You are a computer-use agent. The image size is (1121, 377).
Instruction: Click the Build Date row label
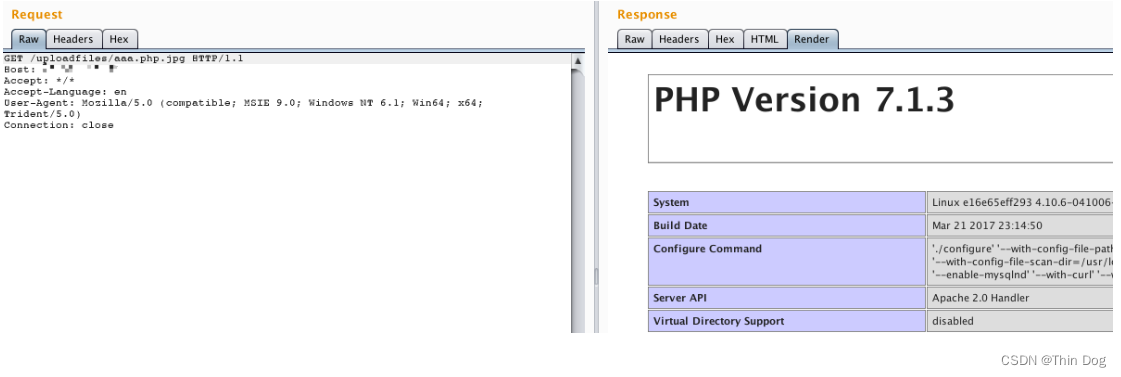click(786, 225)
